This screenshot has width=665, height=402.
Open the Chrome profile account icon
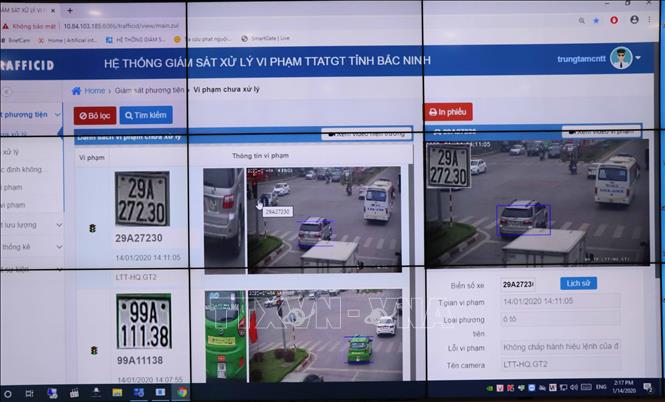point(634,20)
